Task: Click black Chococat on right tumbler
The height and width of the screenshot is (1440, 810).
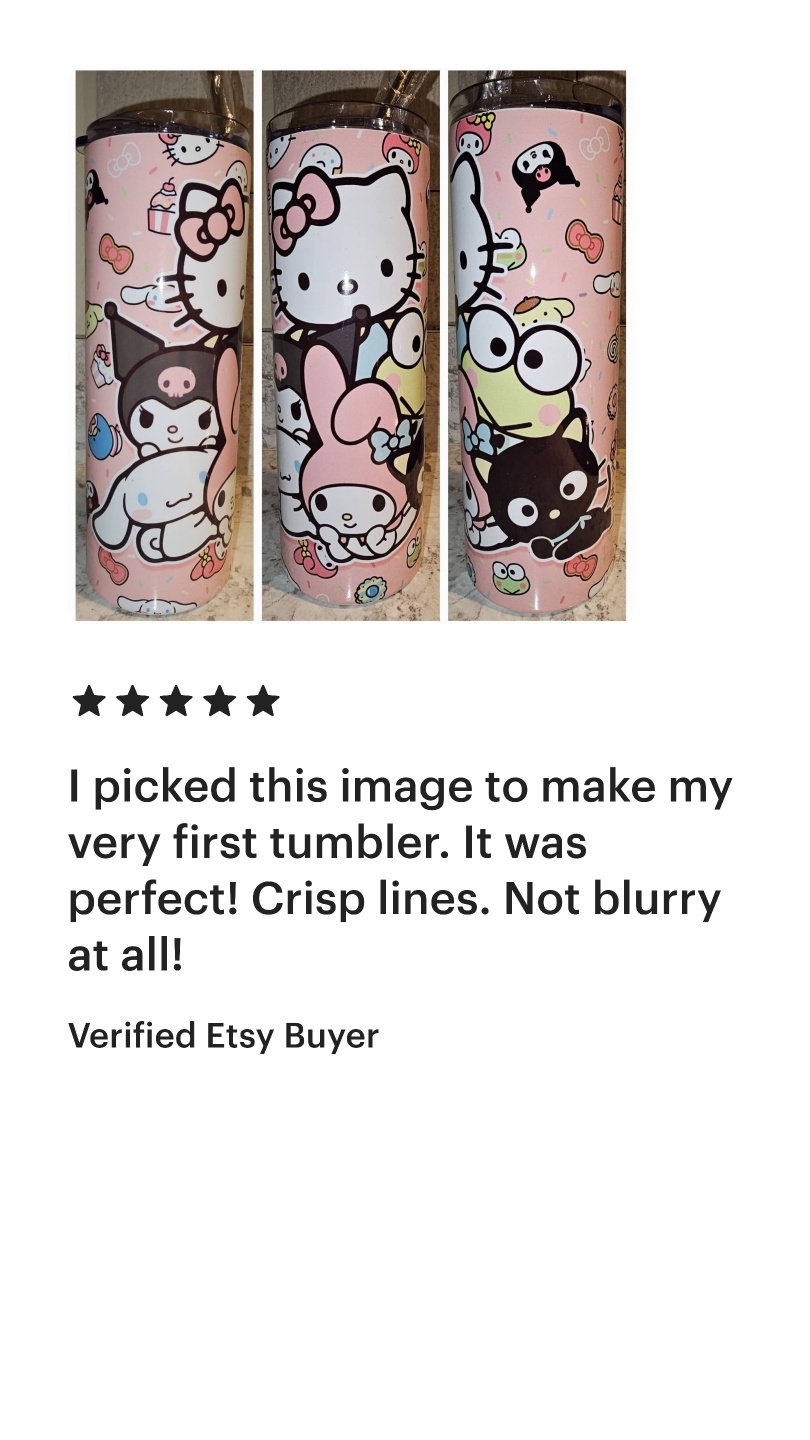Action: coord(548,490)
